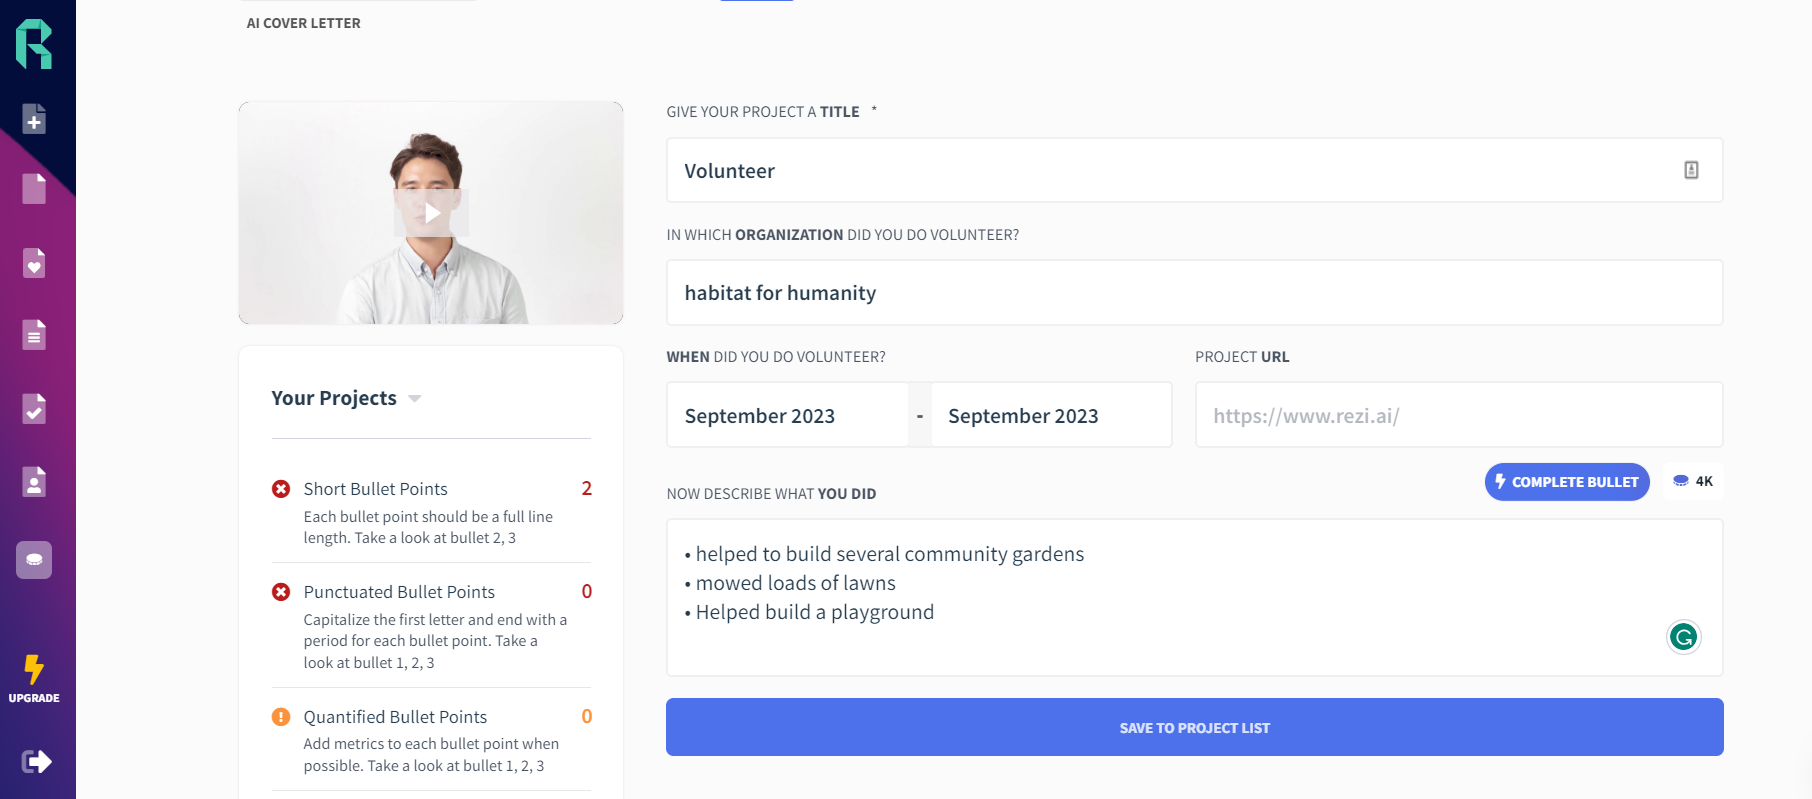Click the 4K token credits badge
This screenshot has height=799, width=1812.
(1693, 481)
